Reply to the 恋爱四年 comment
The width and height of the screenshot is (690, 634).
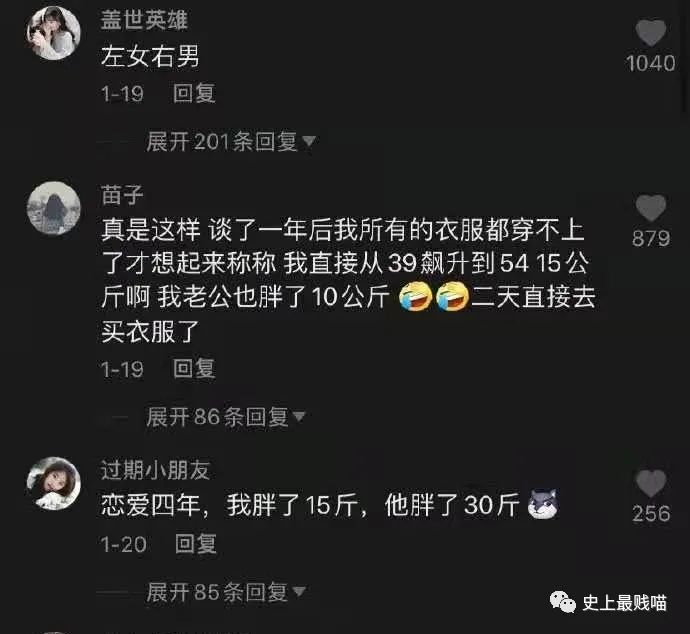pyautogui.click(x=196, y=544)
